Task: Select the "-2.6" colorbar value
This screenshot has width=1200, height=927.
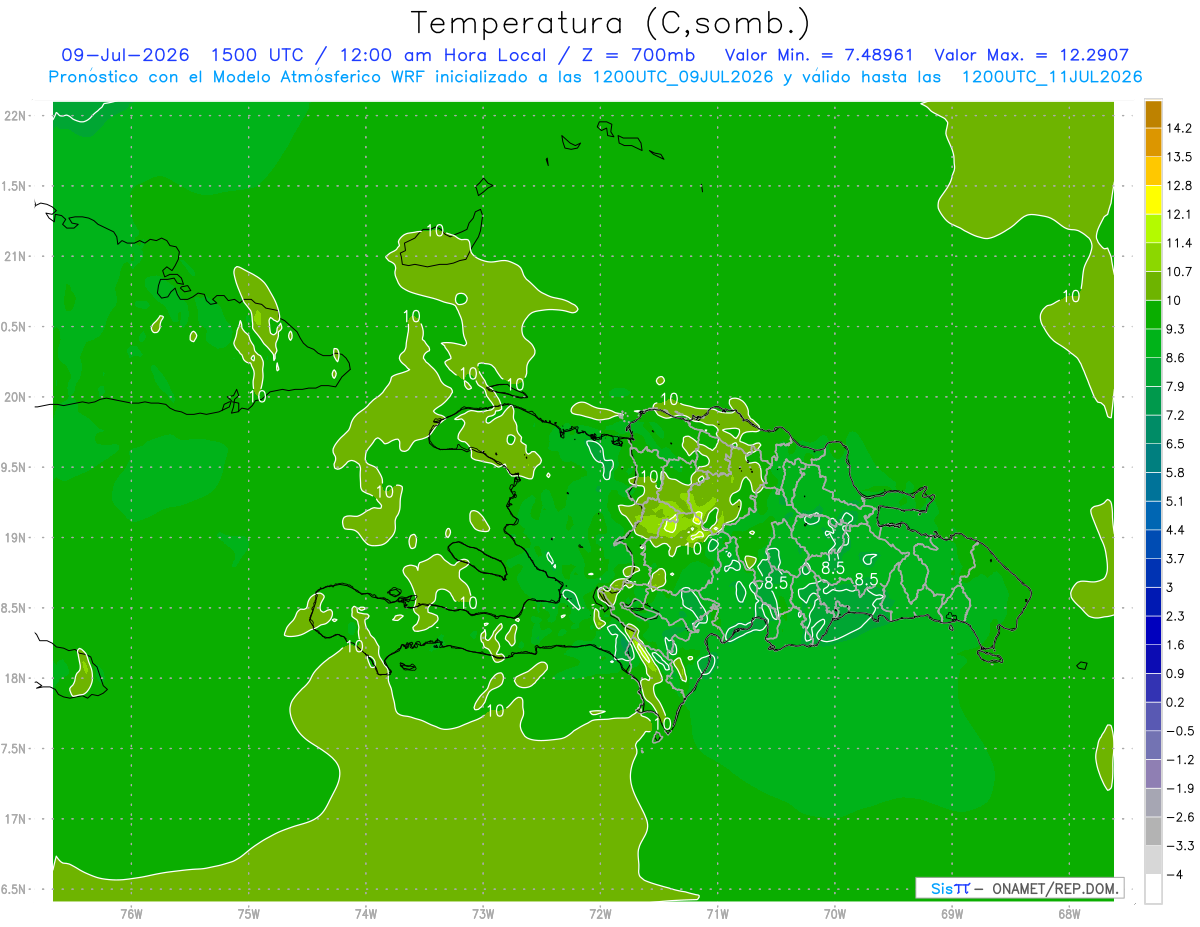Action: click(x=1179, y=817)
